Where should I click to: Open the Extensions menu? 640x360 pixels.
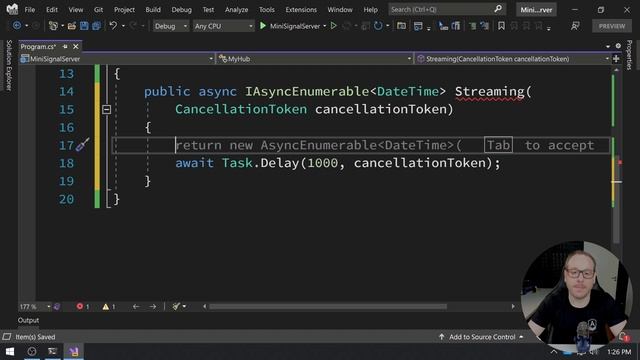(x=301, y=9)
